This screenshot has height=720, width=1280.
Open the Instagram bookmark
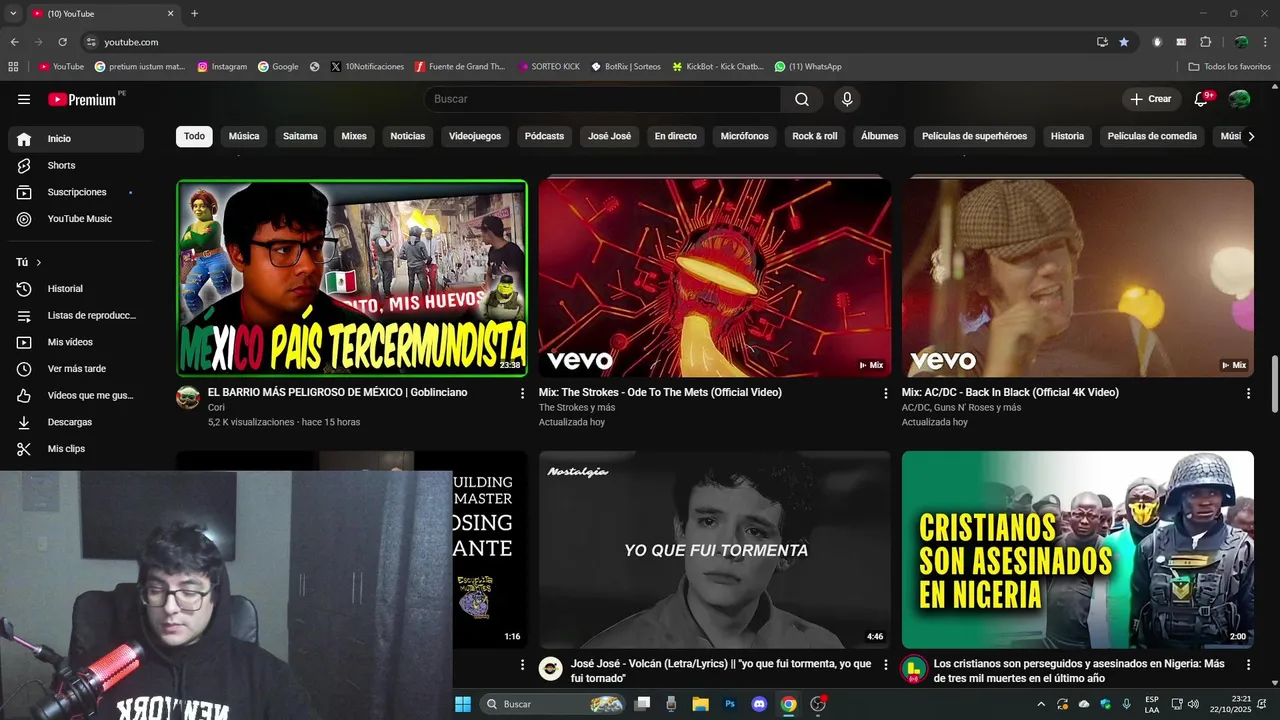222,67
